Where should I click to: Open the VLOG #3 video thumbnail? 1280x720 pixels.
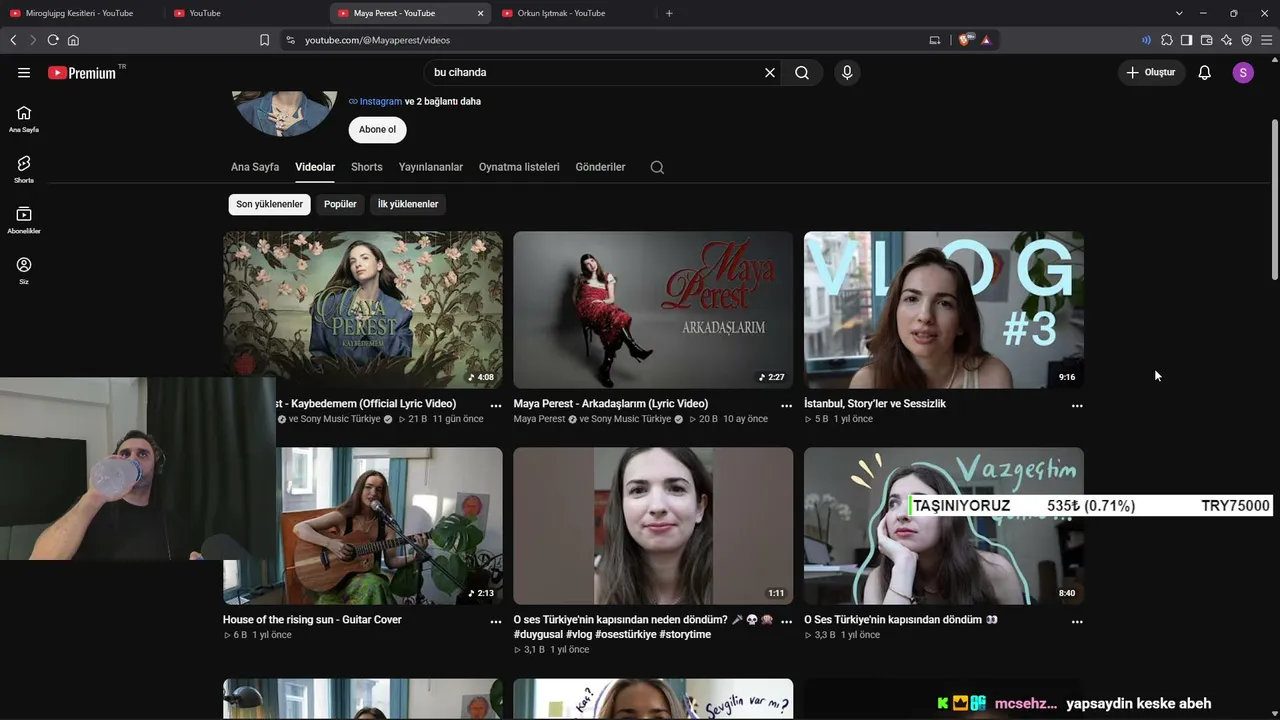coord(944,310)
